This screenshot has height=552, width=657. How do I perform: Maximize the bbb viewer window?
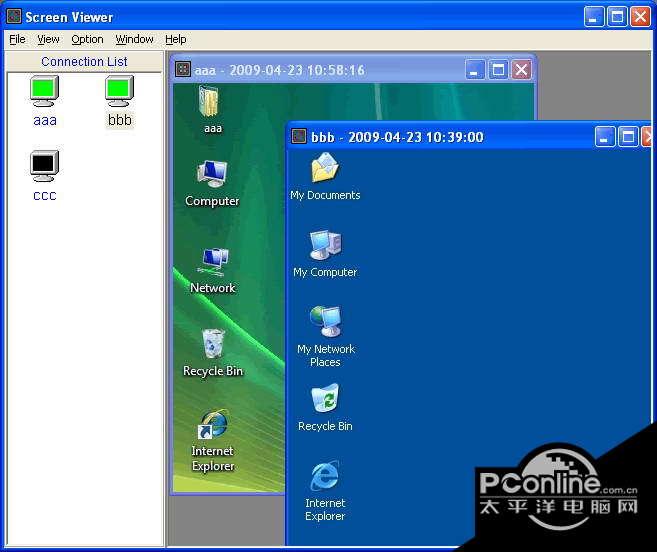[x=628, y=137]
